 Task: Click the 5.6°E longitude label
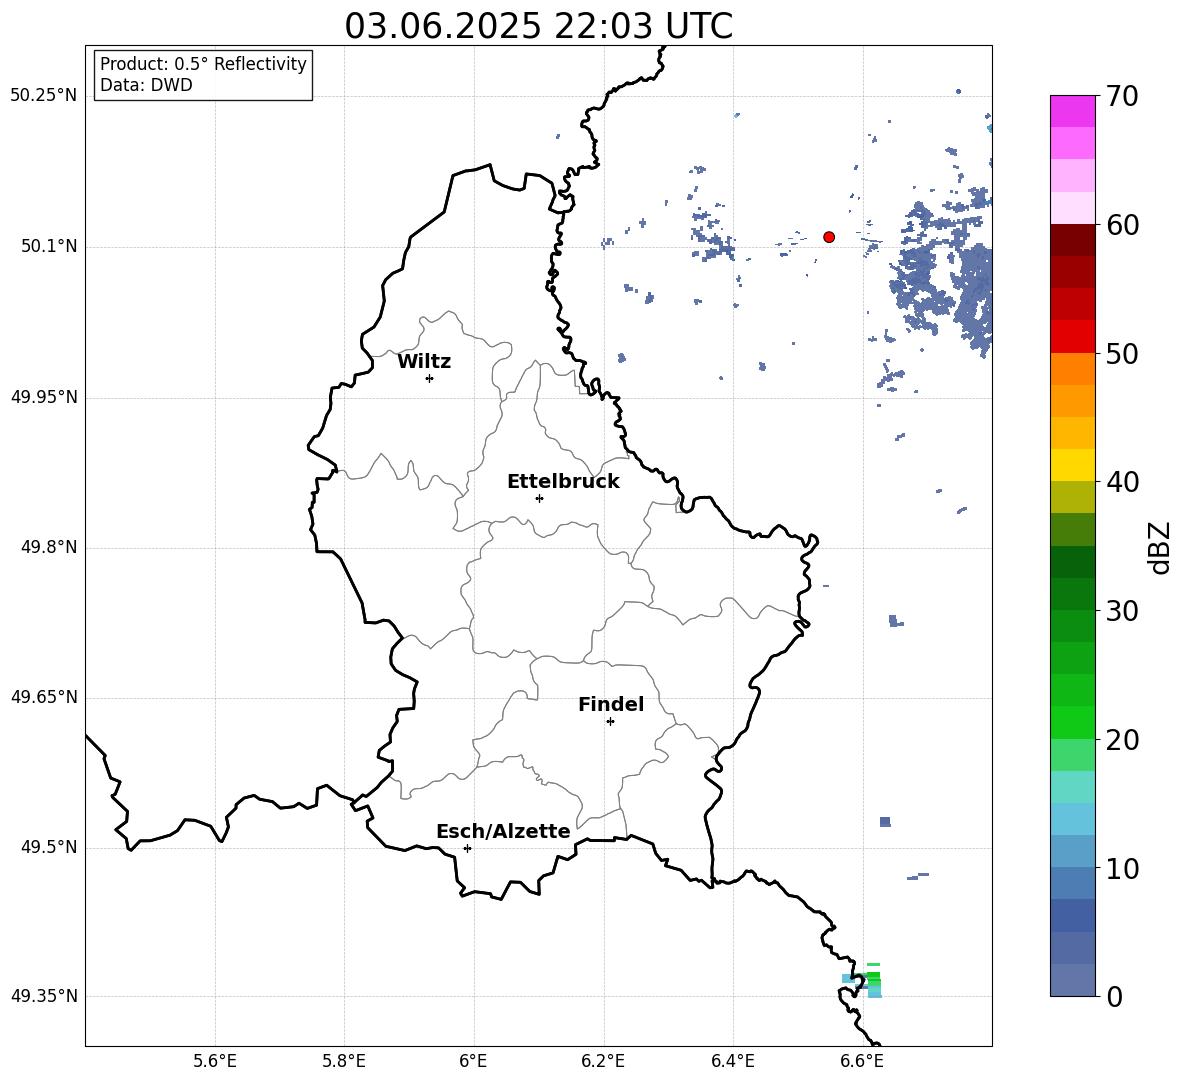coord(215,1061)
